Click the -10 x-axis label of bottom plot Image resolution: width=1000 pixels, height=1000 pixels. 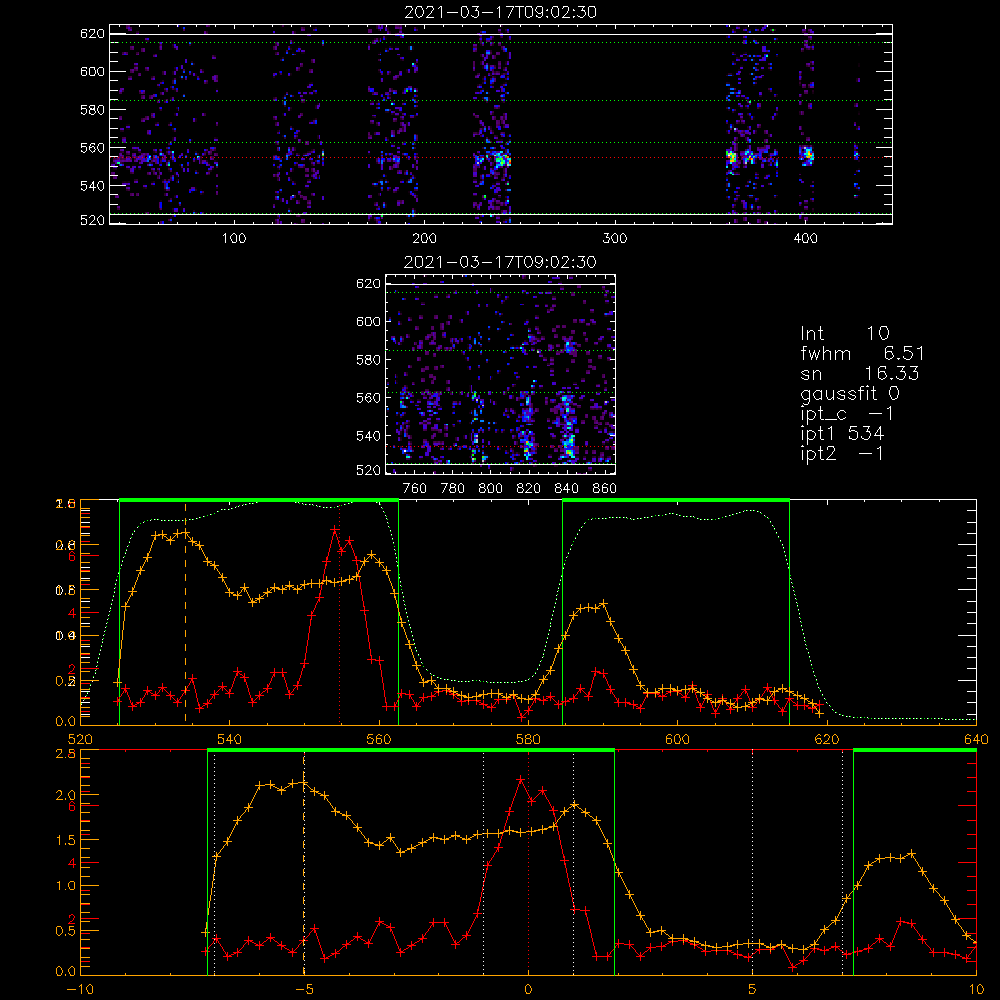80,990
